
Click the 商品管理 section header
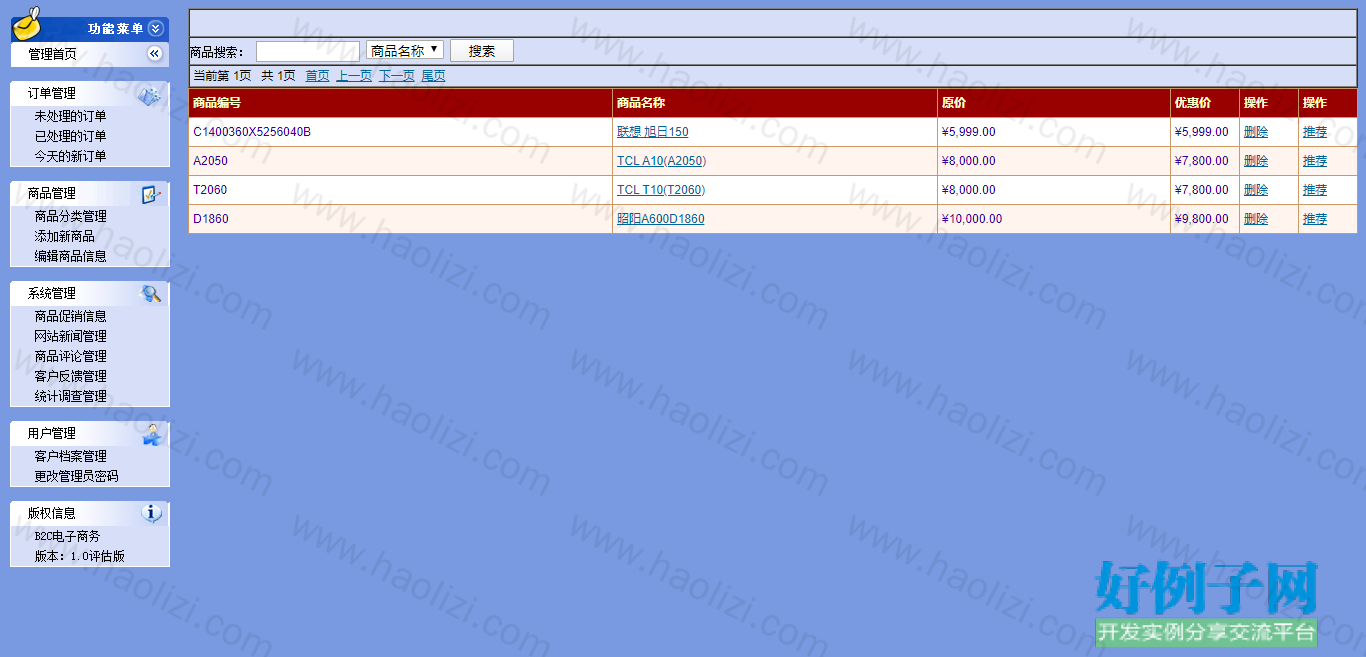click(x=90, y=194)
